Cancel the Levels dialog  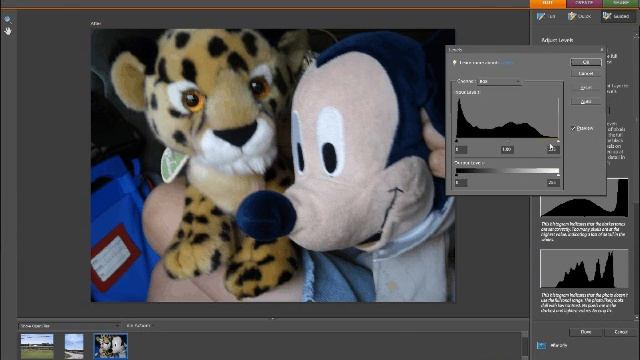tap(586, 73)
